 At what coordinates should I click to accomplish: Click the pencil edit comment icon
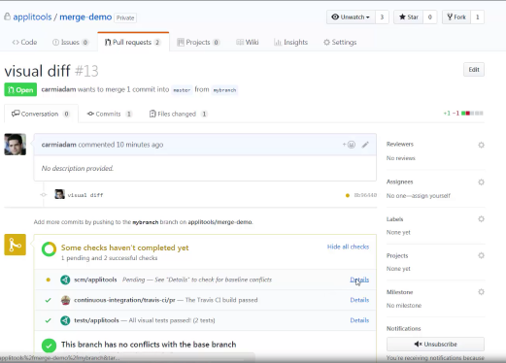365,144
